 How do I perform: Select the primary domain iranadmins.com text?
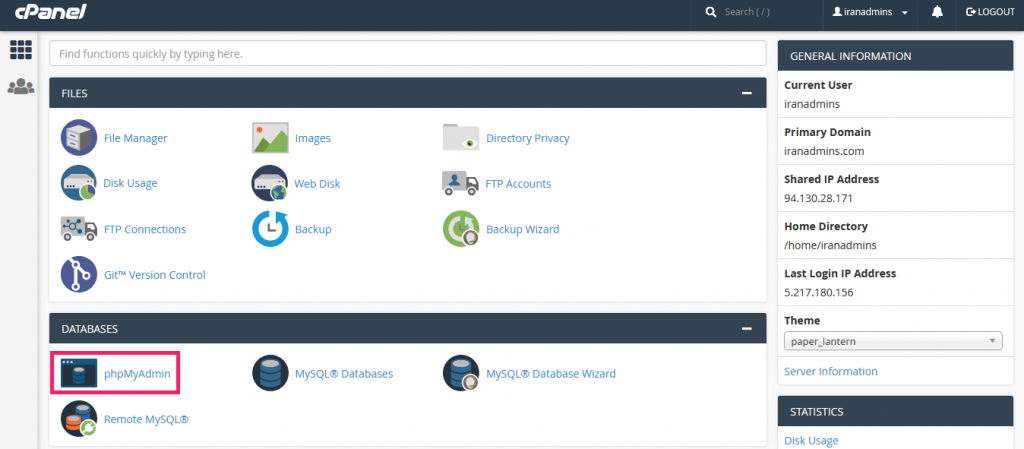click(824, 151)
